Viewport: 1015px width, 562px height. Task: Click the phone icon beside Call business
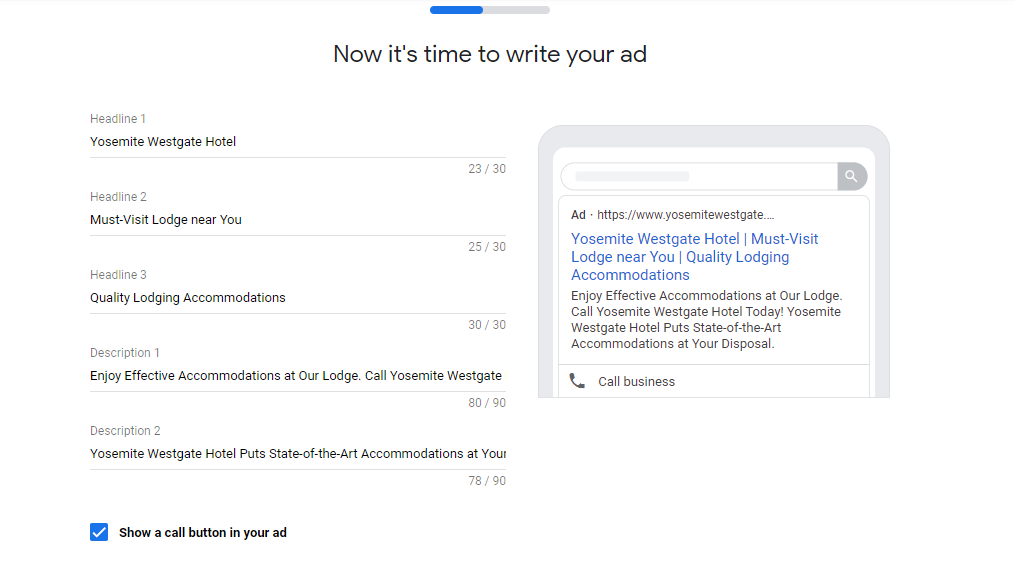(x=577, y=381)
